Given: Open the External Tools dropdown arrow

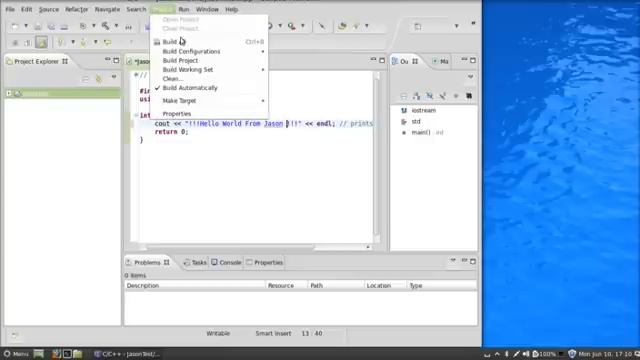Looking at the screenshot, I should (x=303, y=26).
